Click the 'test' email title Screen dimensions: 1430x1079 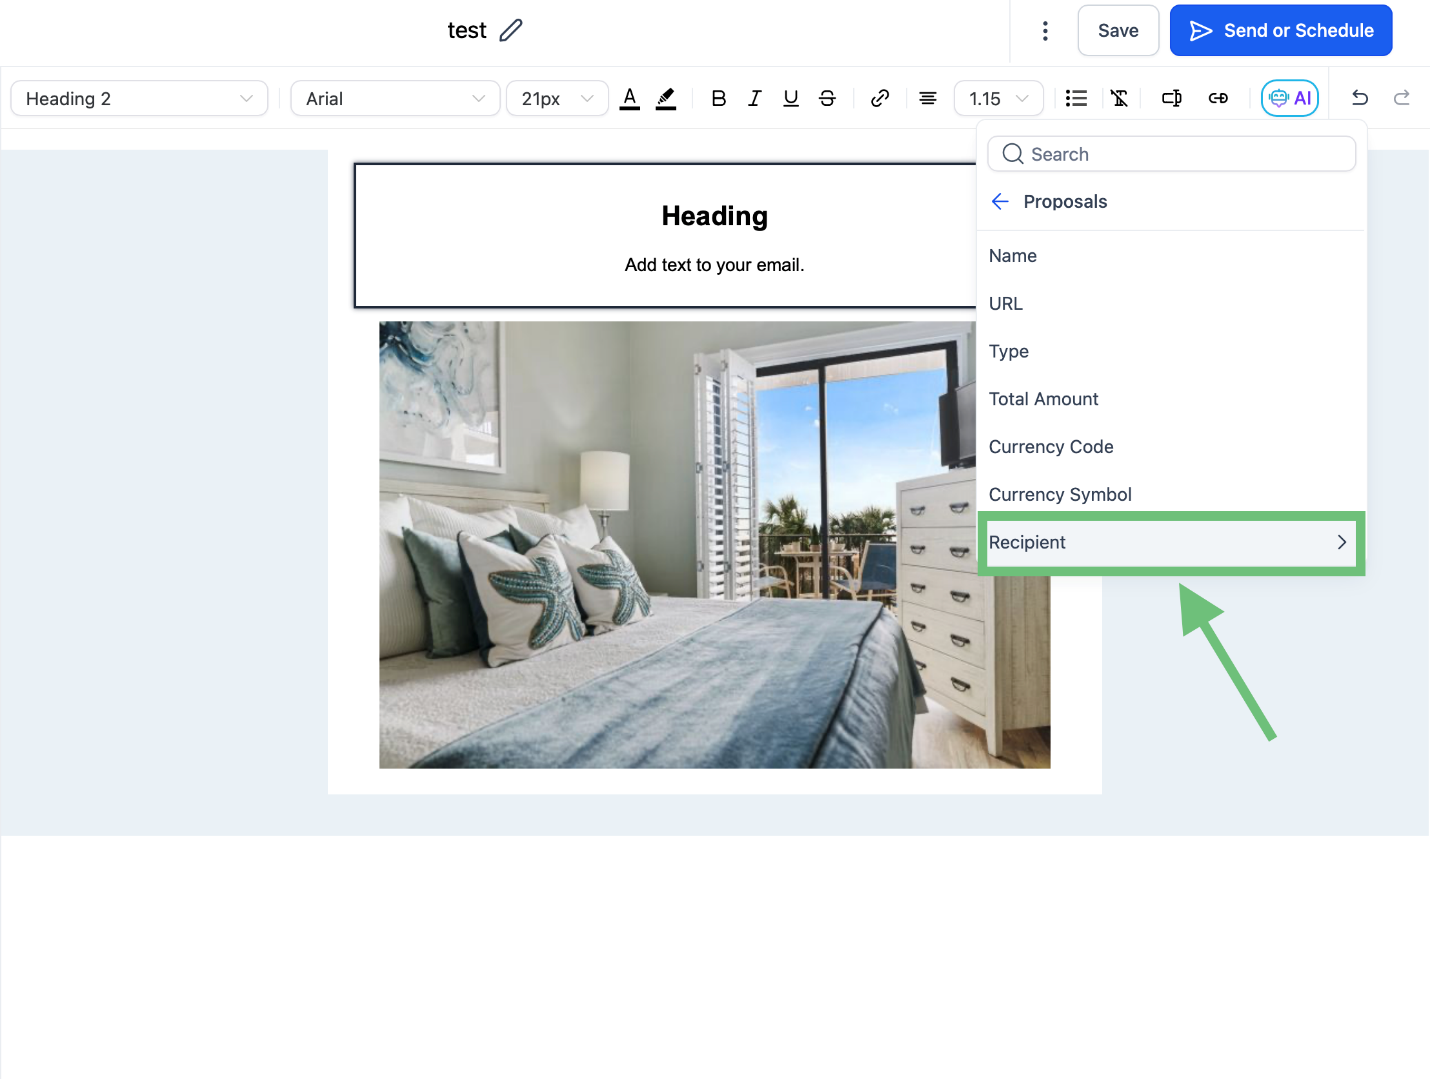point(467,31)
